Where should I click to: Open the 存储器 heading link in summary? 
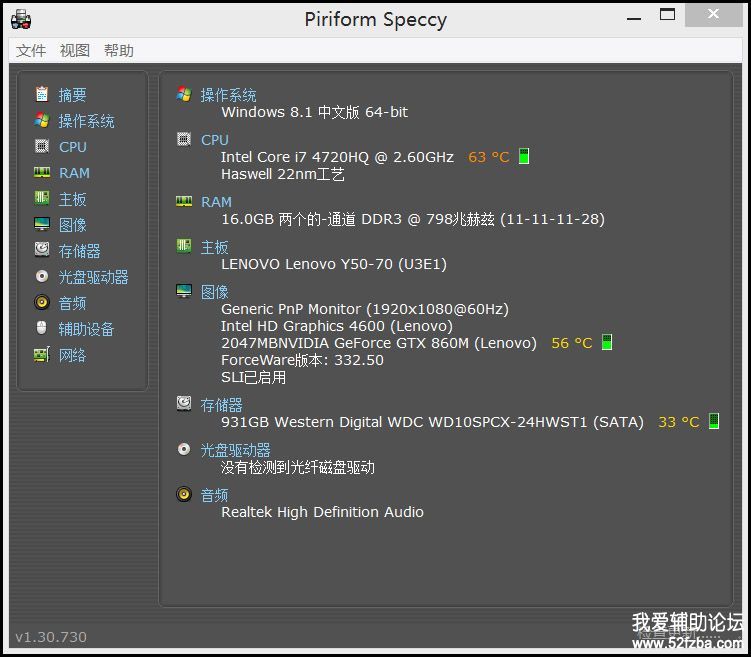point(221,405)
